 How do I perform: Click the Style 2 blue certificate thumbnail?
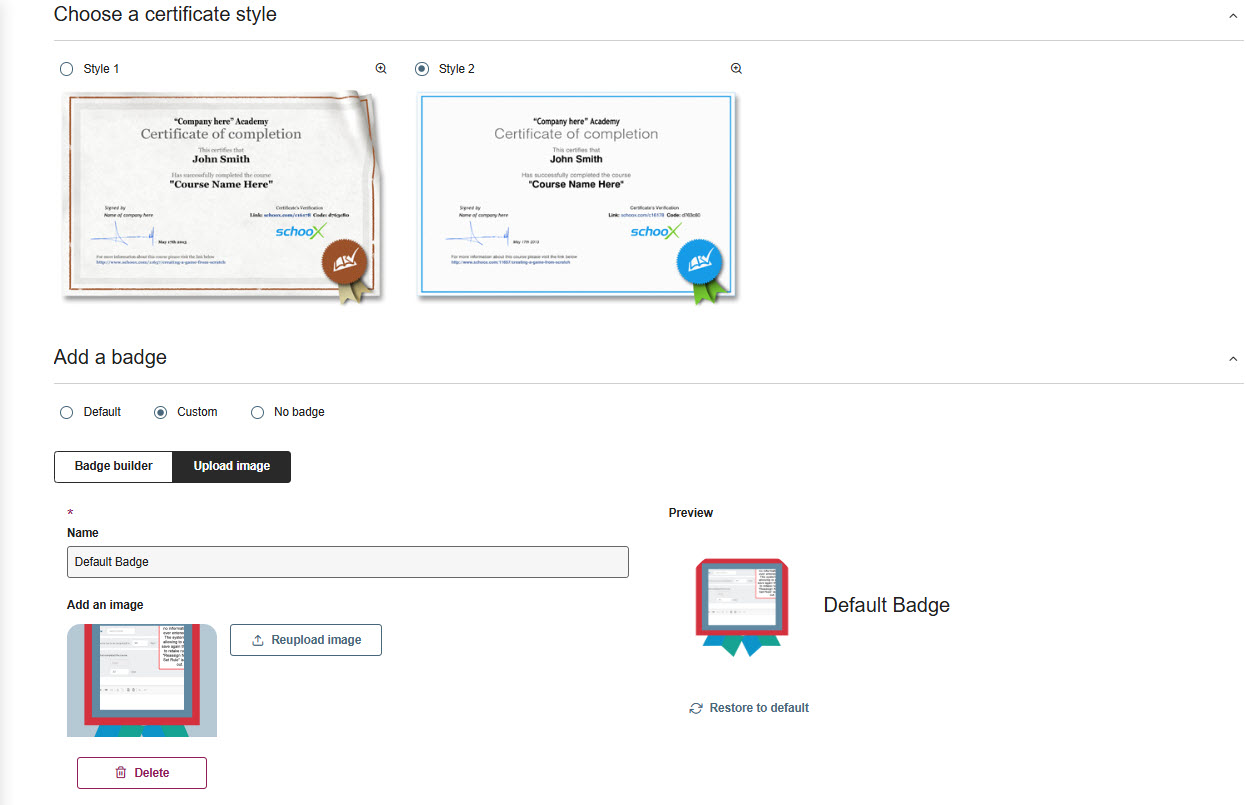pos(576,196)
